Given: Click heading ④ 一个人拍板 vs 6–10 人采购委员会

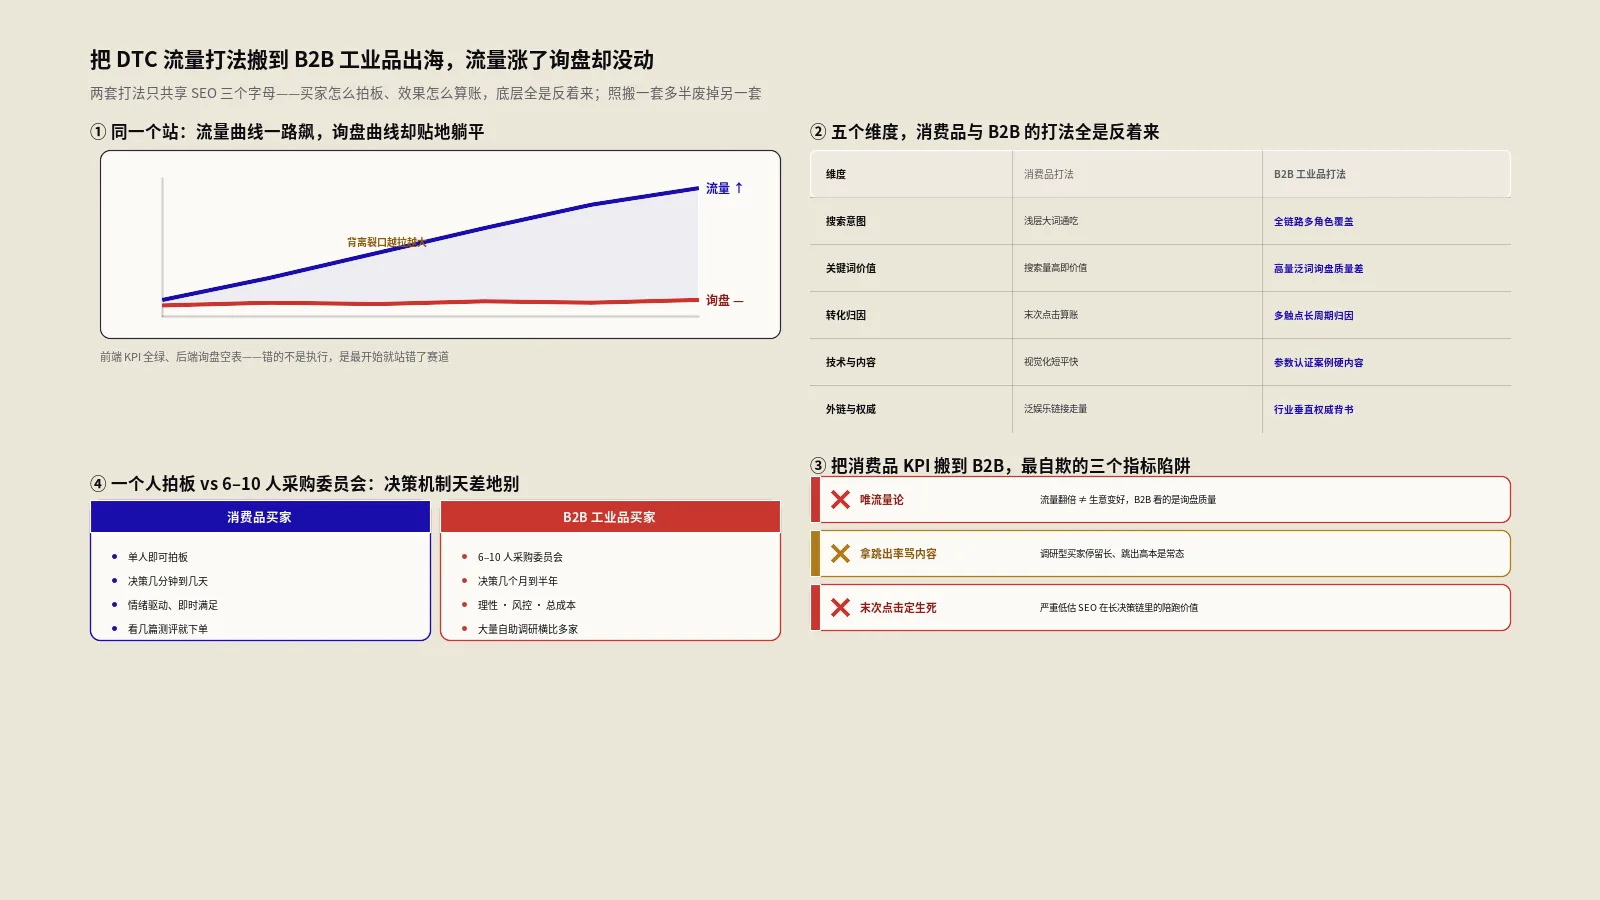Looking at the screenshot, I should tap(304, 484).
